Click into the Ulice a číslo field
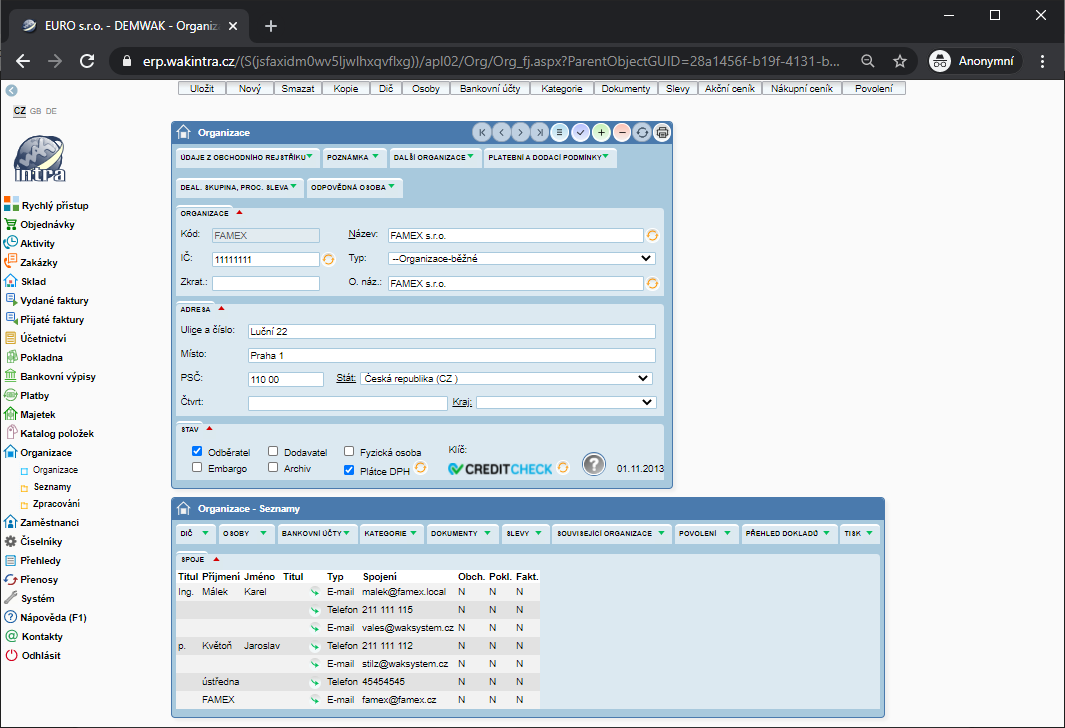The height and width of the screenshot is (728, 1065). click(x=451, y=332)
